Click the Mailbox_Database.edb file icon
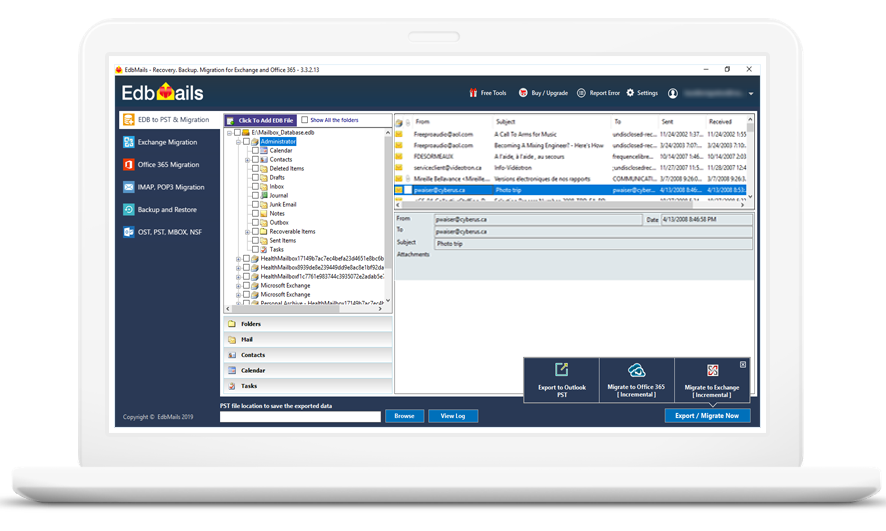The width and height of the screenshot is (886, 531). pyautogui.click(x=246, y=133)
